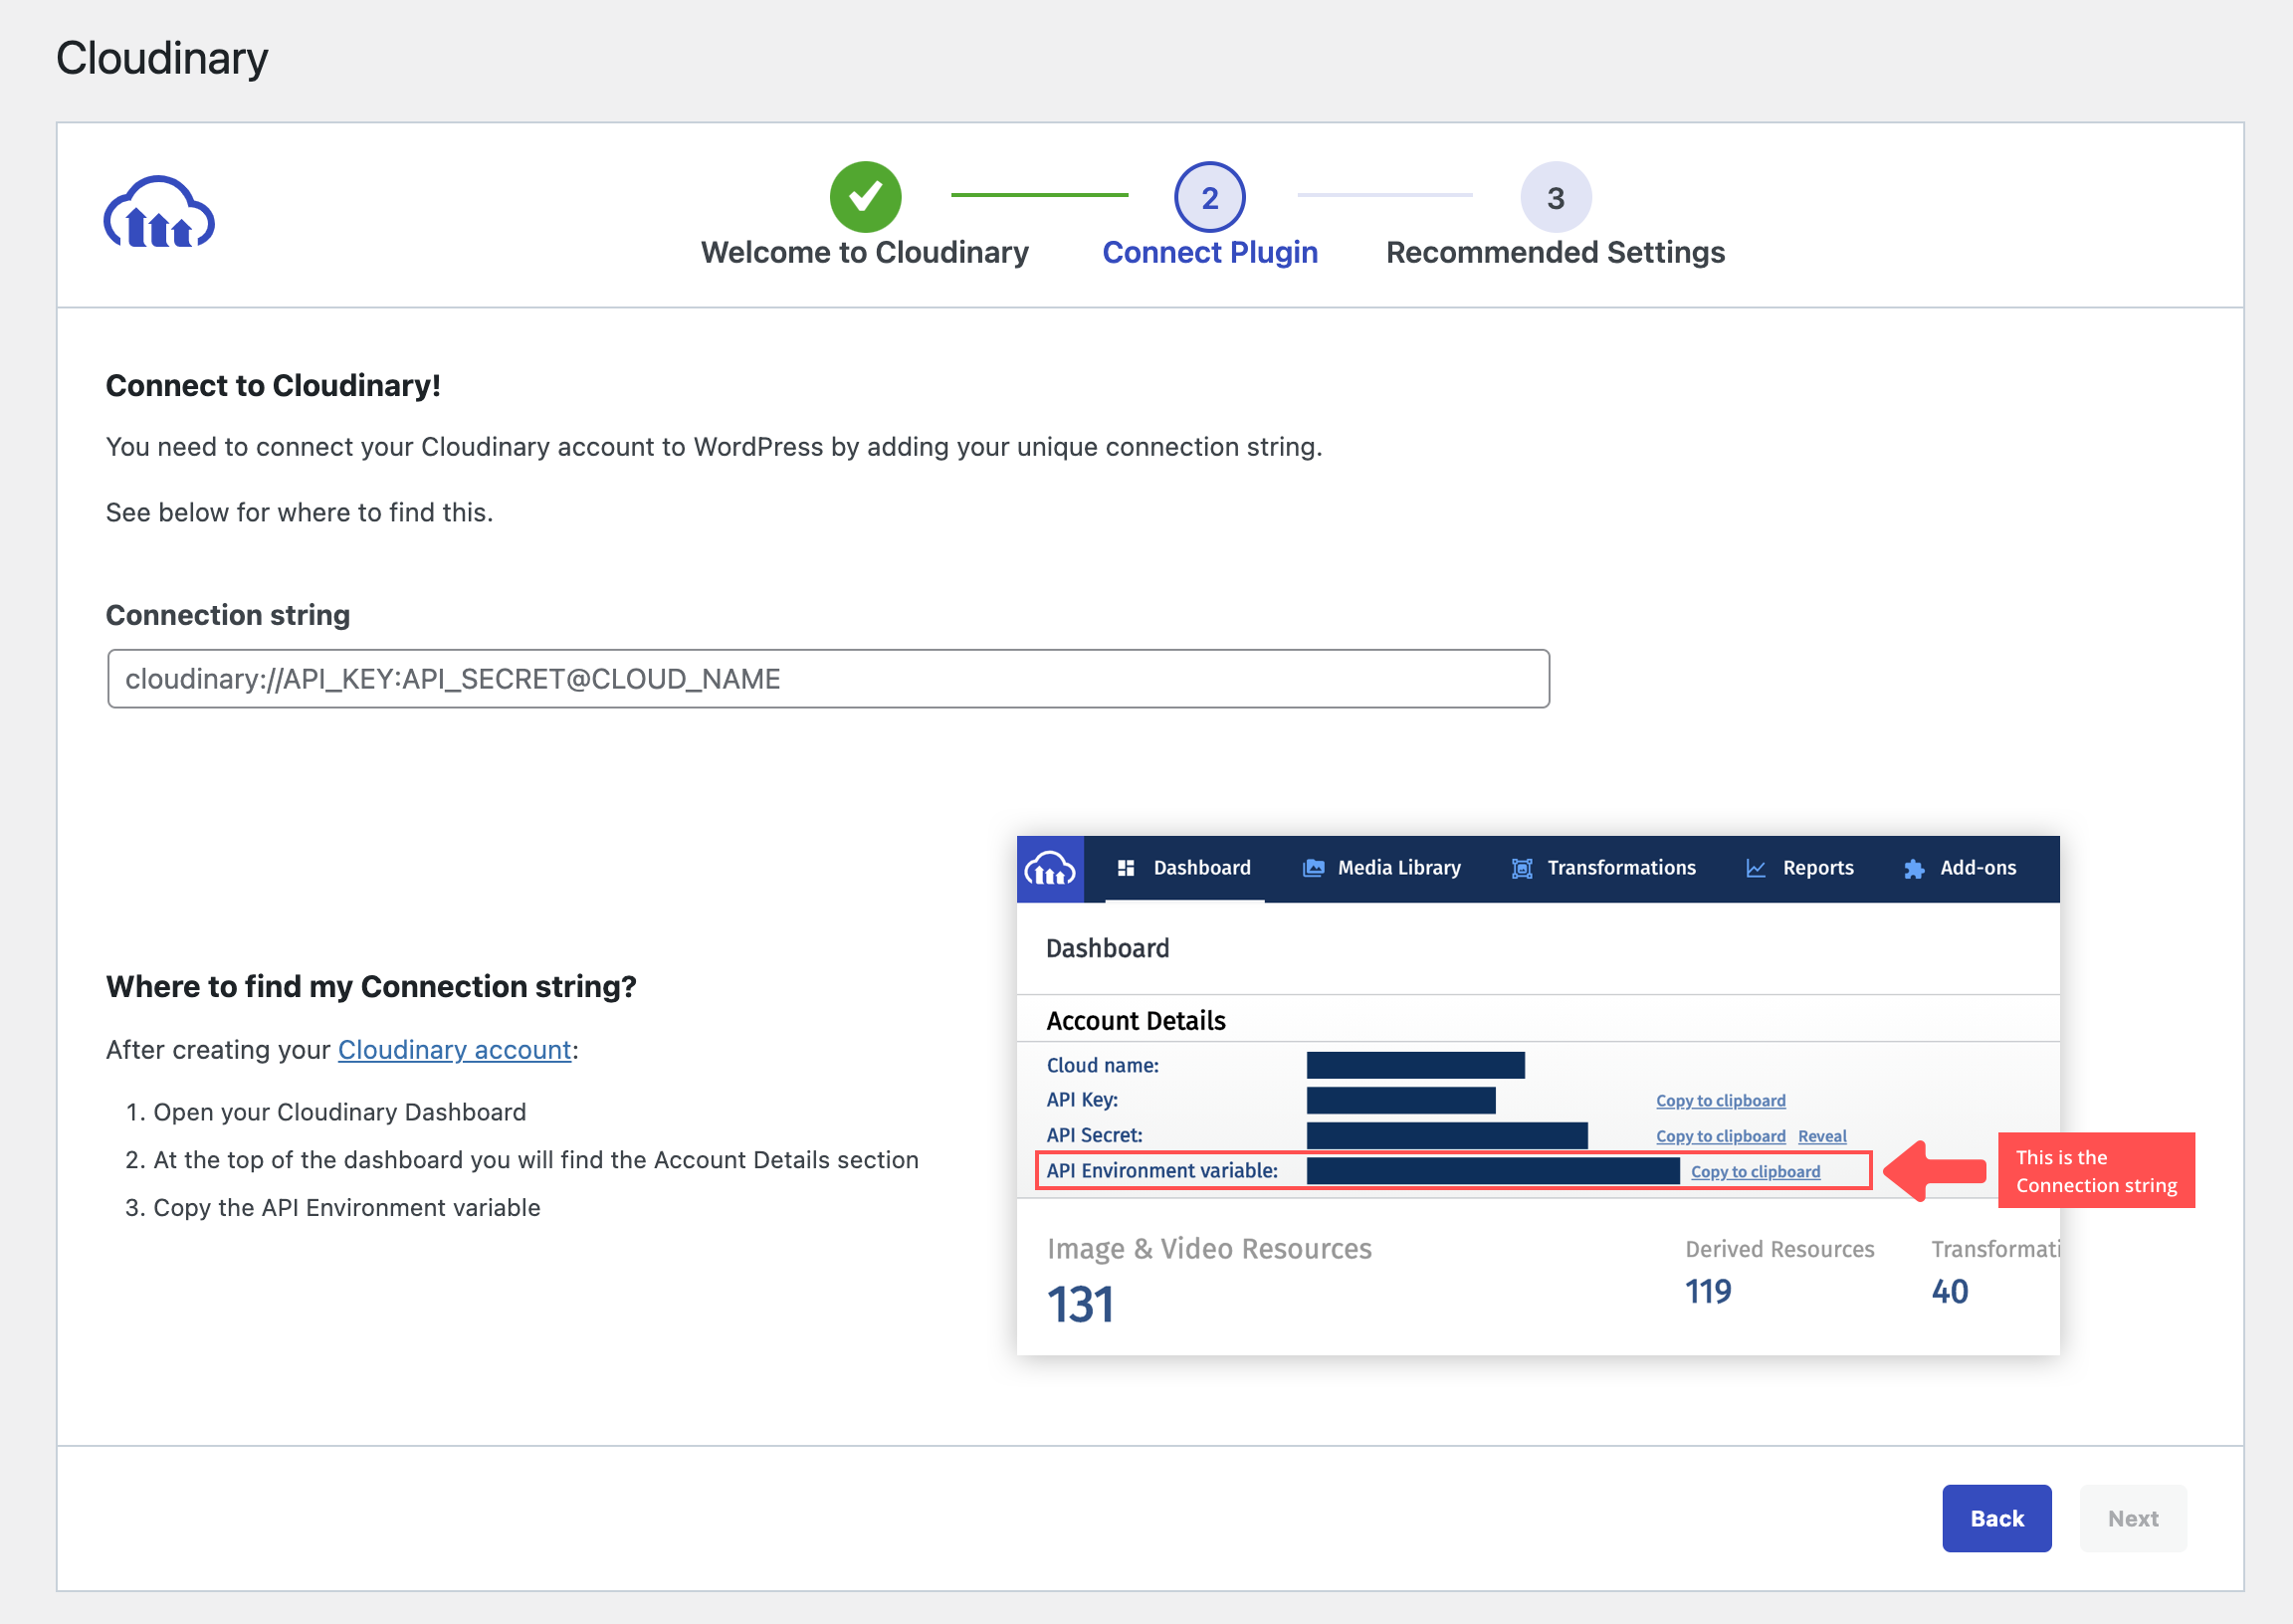Image resolution: width=2293 pixels, height=1624 pixels.
Task: Focus the Connection string input field
Action: (x=828, y=679)
